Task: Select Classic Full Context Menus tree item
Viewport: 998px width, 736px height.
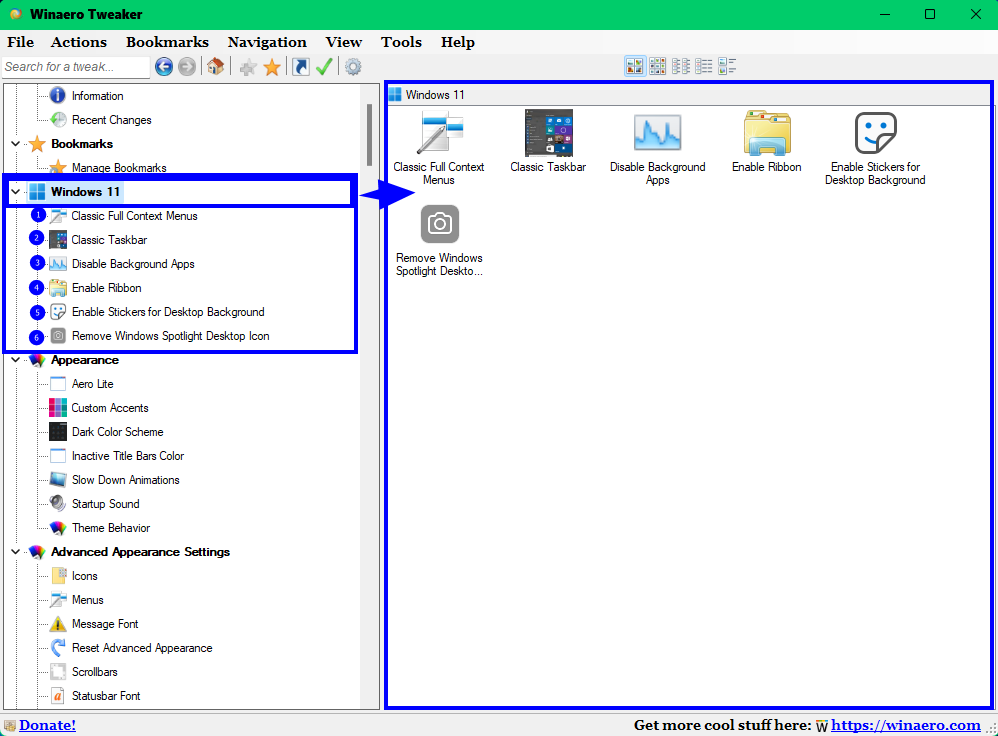Action: (134, 216)
